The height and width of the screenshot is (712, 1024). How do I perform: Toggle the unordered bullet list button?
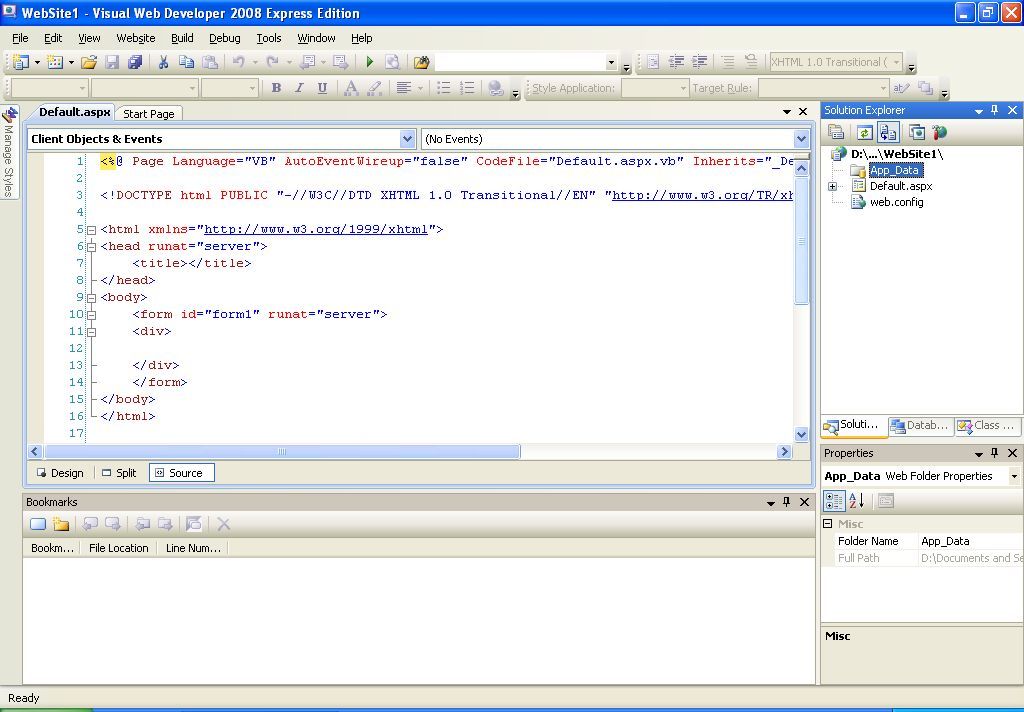pyautogui.click(x=443, y=88)
